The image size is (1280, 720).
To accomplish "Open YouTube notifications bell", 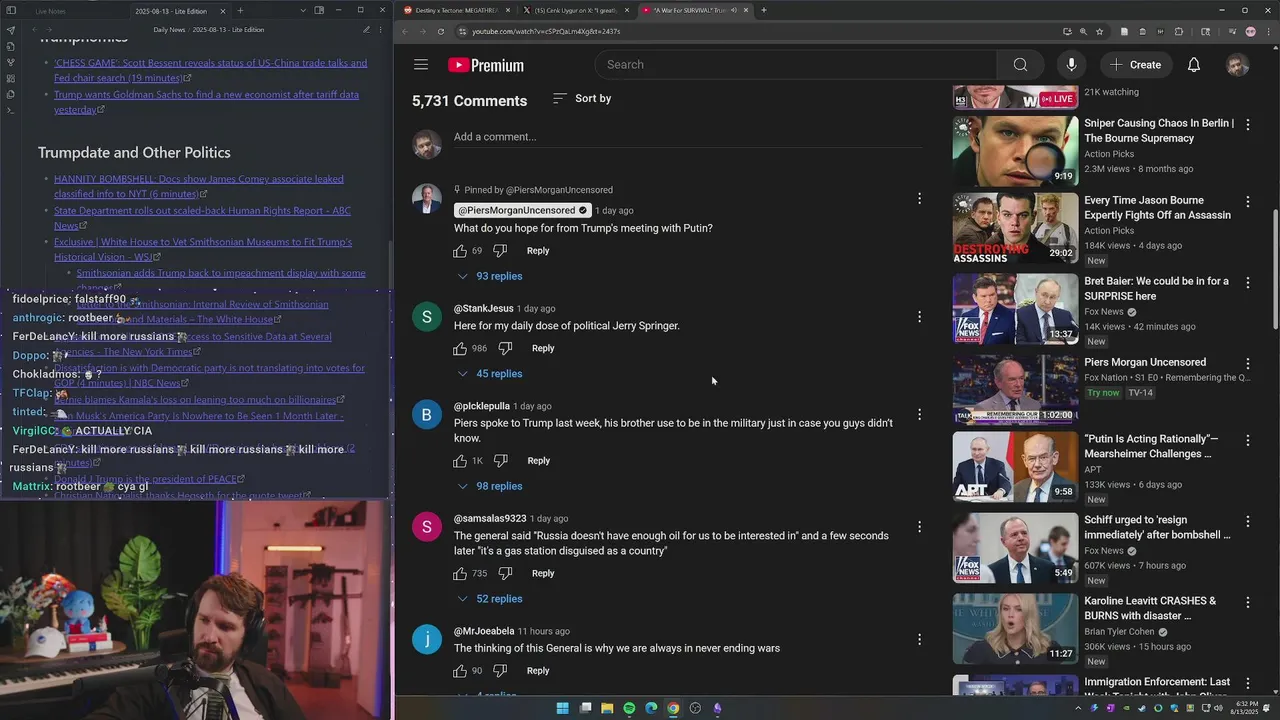I will 1194,65.
